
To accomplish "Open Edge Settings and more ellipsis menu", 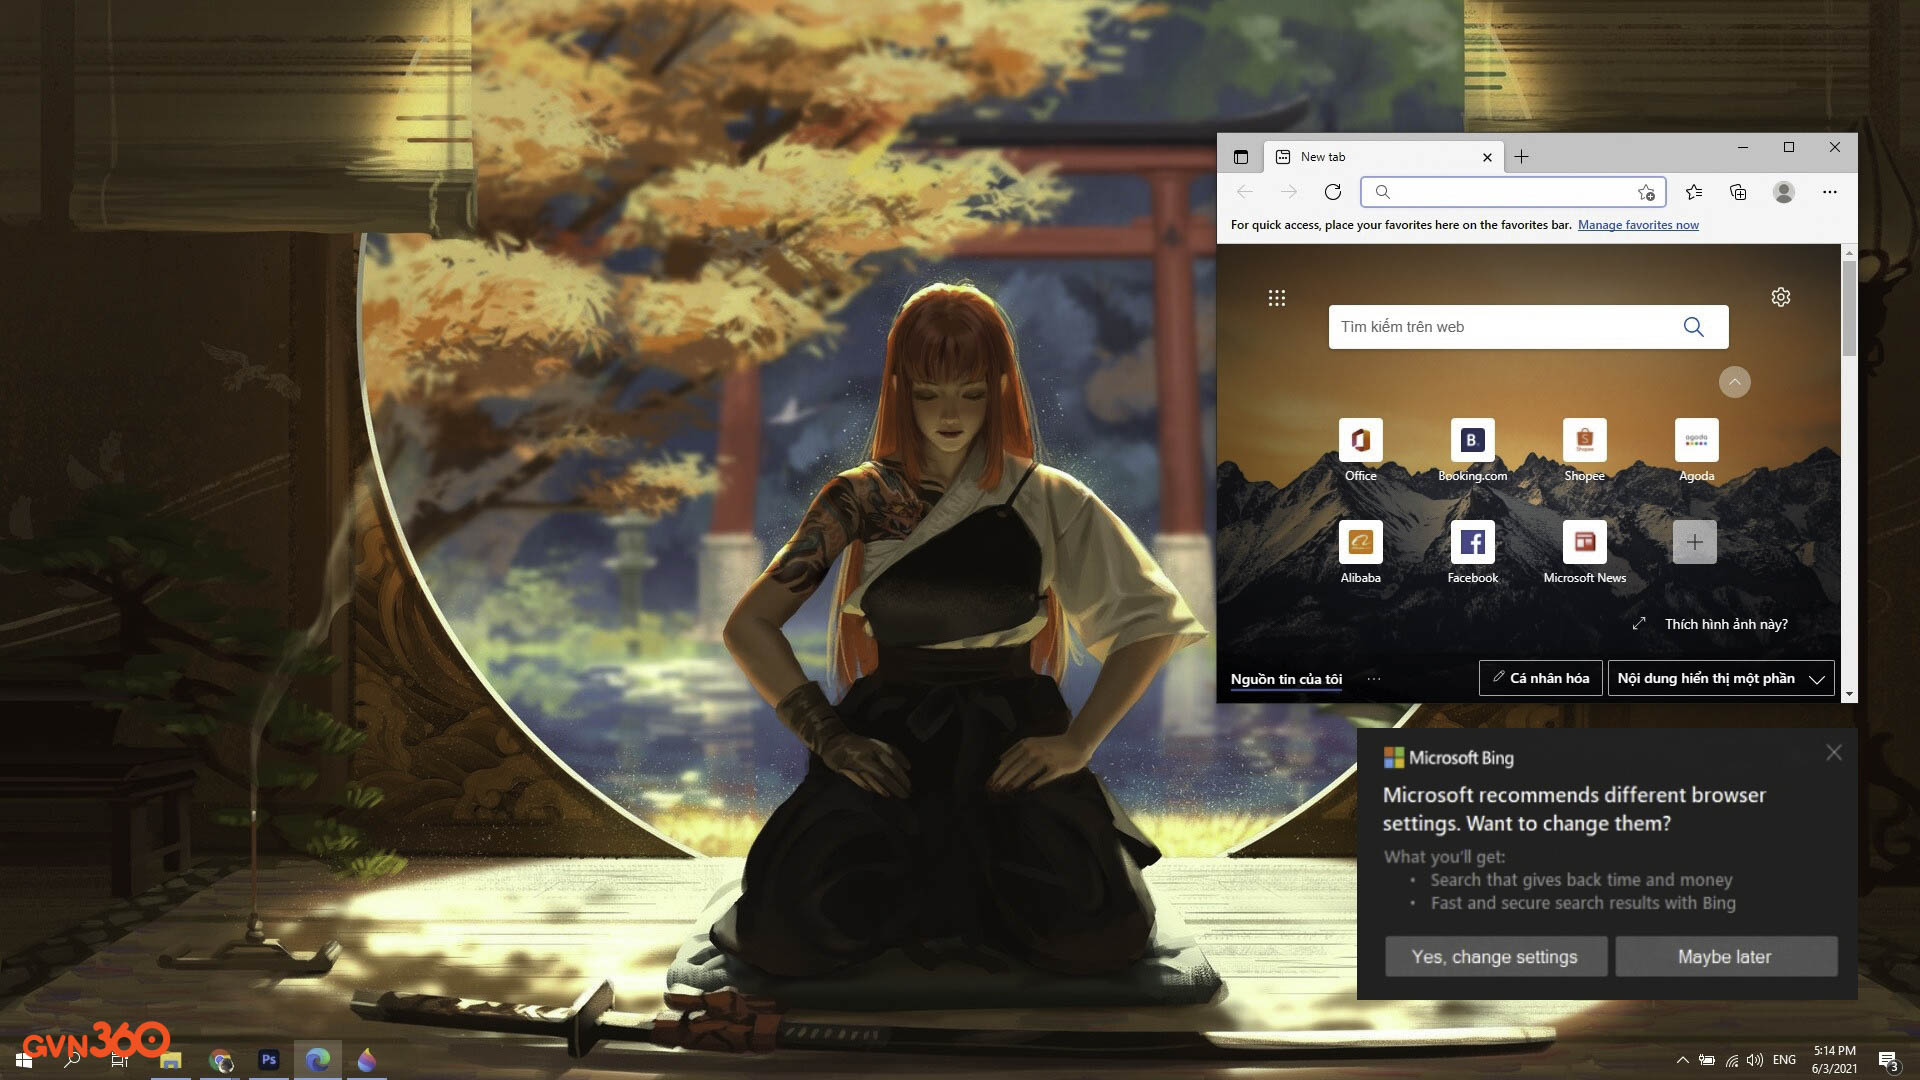I will point(1830,192).
